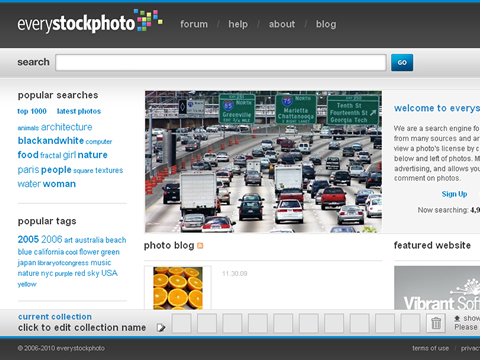
Task: Click the search input field
Action: (x=221, y=62)
